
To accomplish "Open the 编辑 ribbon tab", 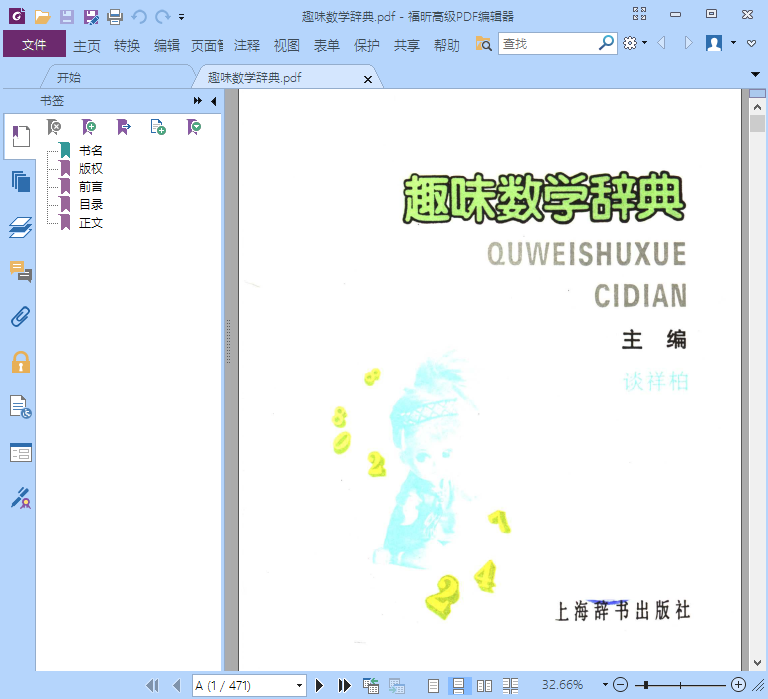I will point(167,46).
